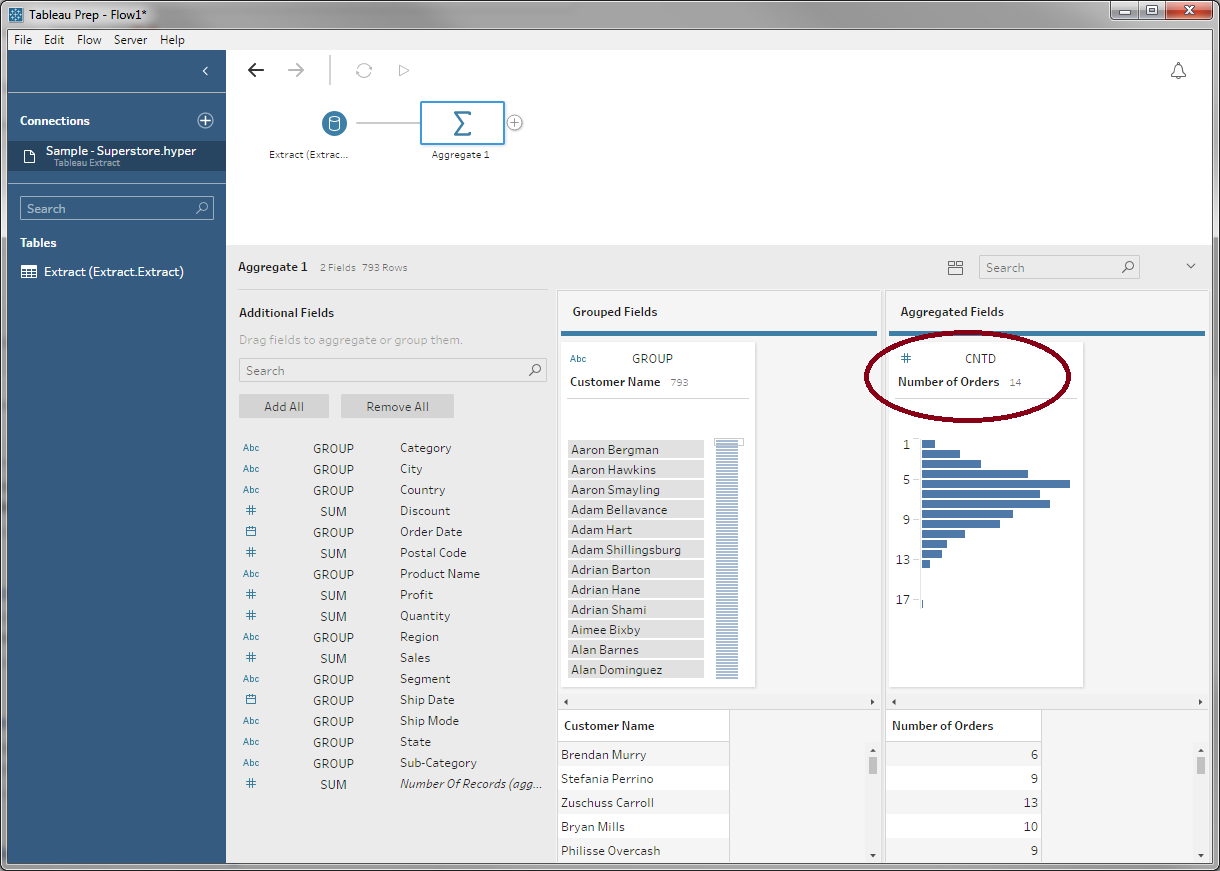Click the Sample - Superstore.hyper file icon
1220x871 pixels.
pos(30,156)
